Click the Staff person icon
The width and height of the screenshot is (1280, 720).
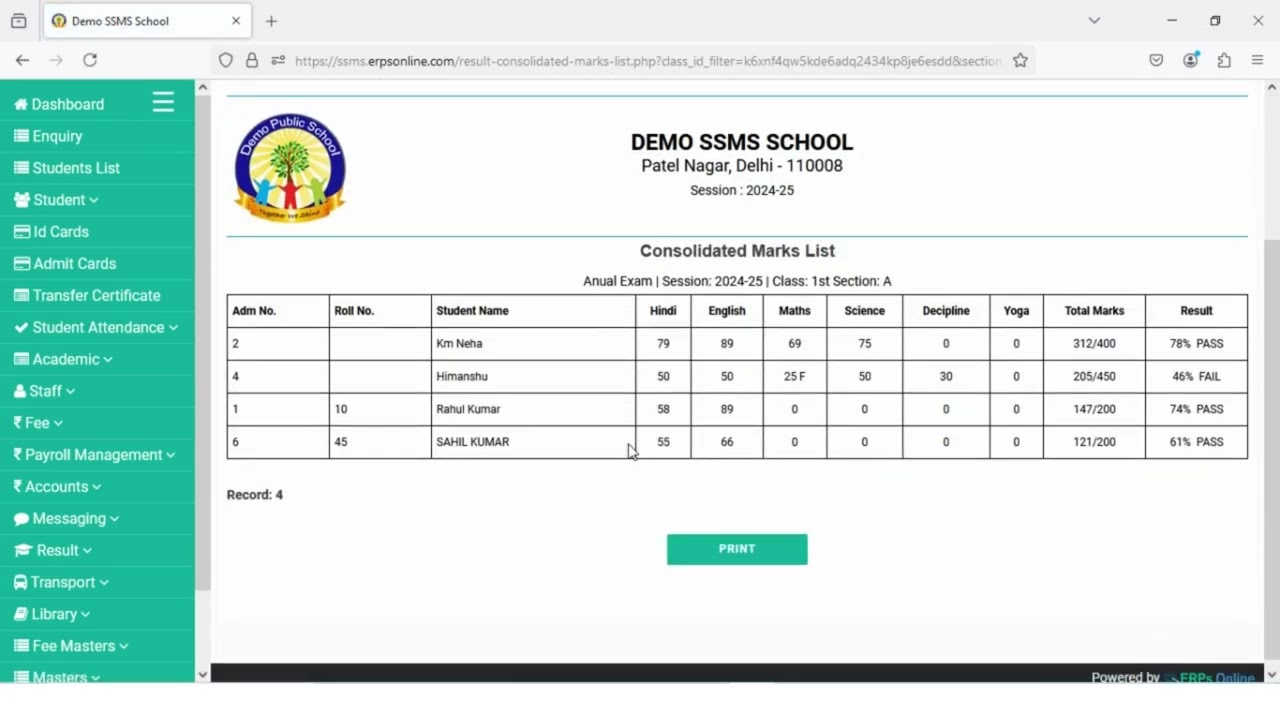(x=20, y=391)
